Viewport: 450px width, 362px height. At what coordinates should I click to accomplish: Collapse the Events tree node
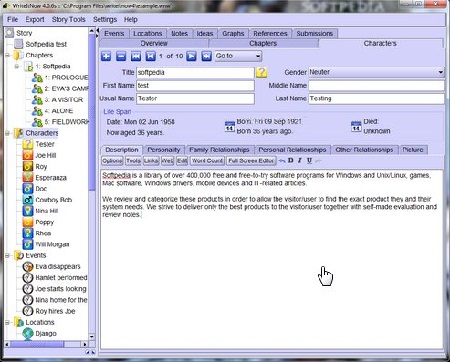(7, 256)
